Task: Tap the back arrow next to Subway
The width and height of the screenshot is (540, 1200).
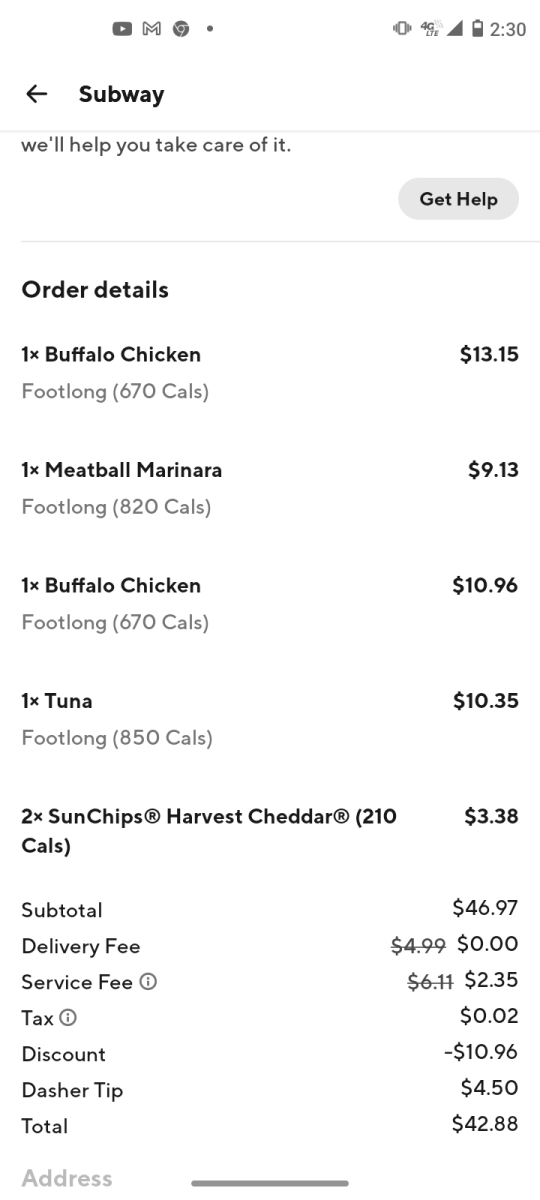Action: pyautogui.click(x=36, y=94)
